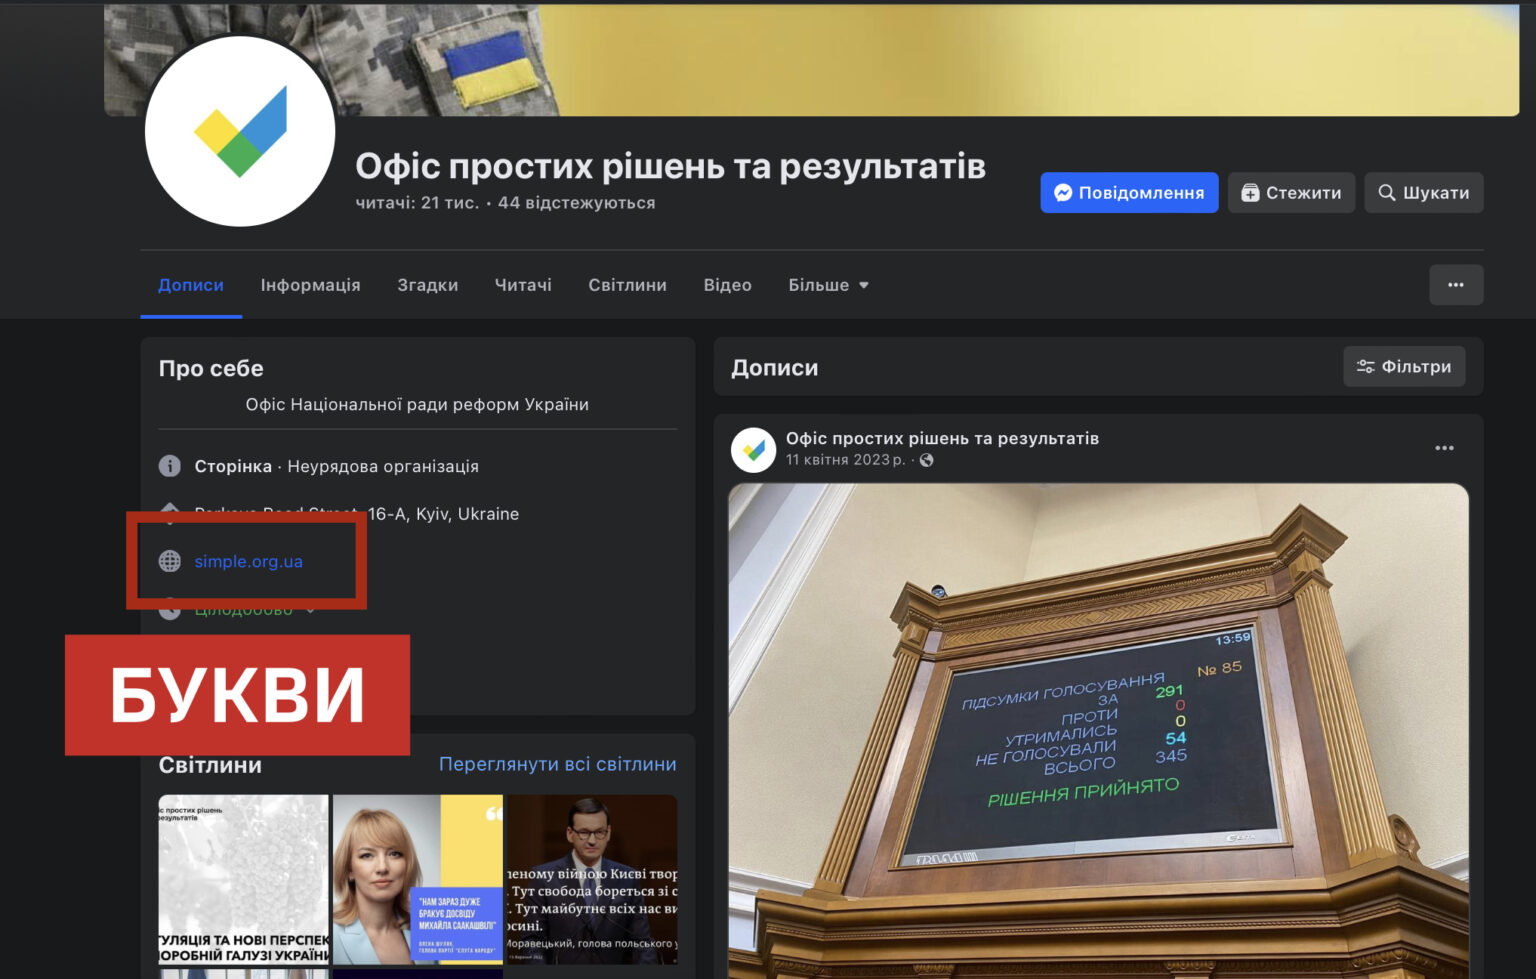The height and width of the screenshot is (979, 1536).
Task: Open the Відео tab
Action: 728,285
